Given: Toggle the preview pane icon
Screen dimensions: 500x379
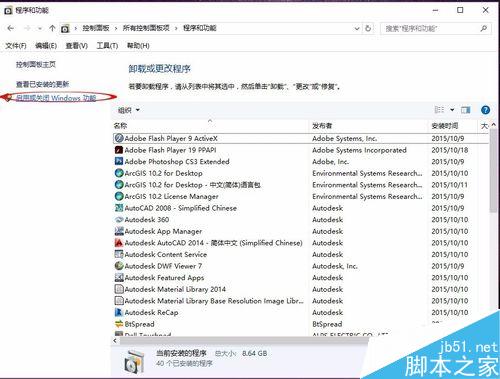Looking at the screenshot, I should pyautogui.click(x=465, y=110).
